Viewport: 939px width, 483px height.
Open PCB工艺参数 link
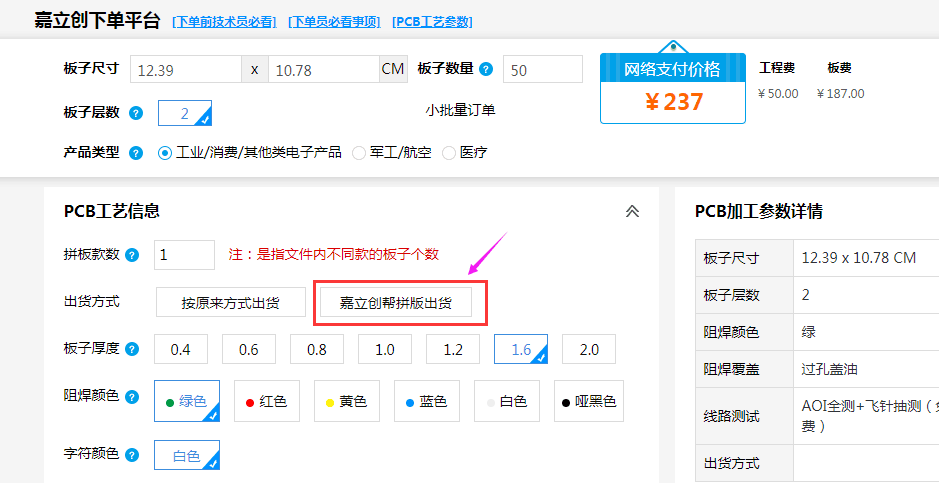tap(432, 22)
